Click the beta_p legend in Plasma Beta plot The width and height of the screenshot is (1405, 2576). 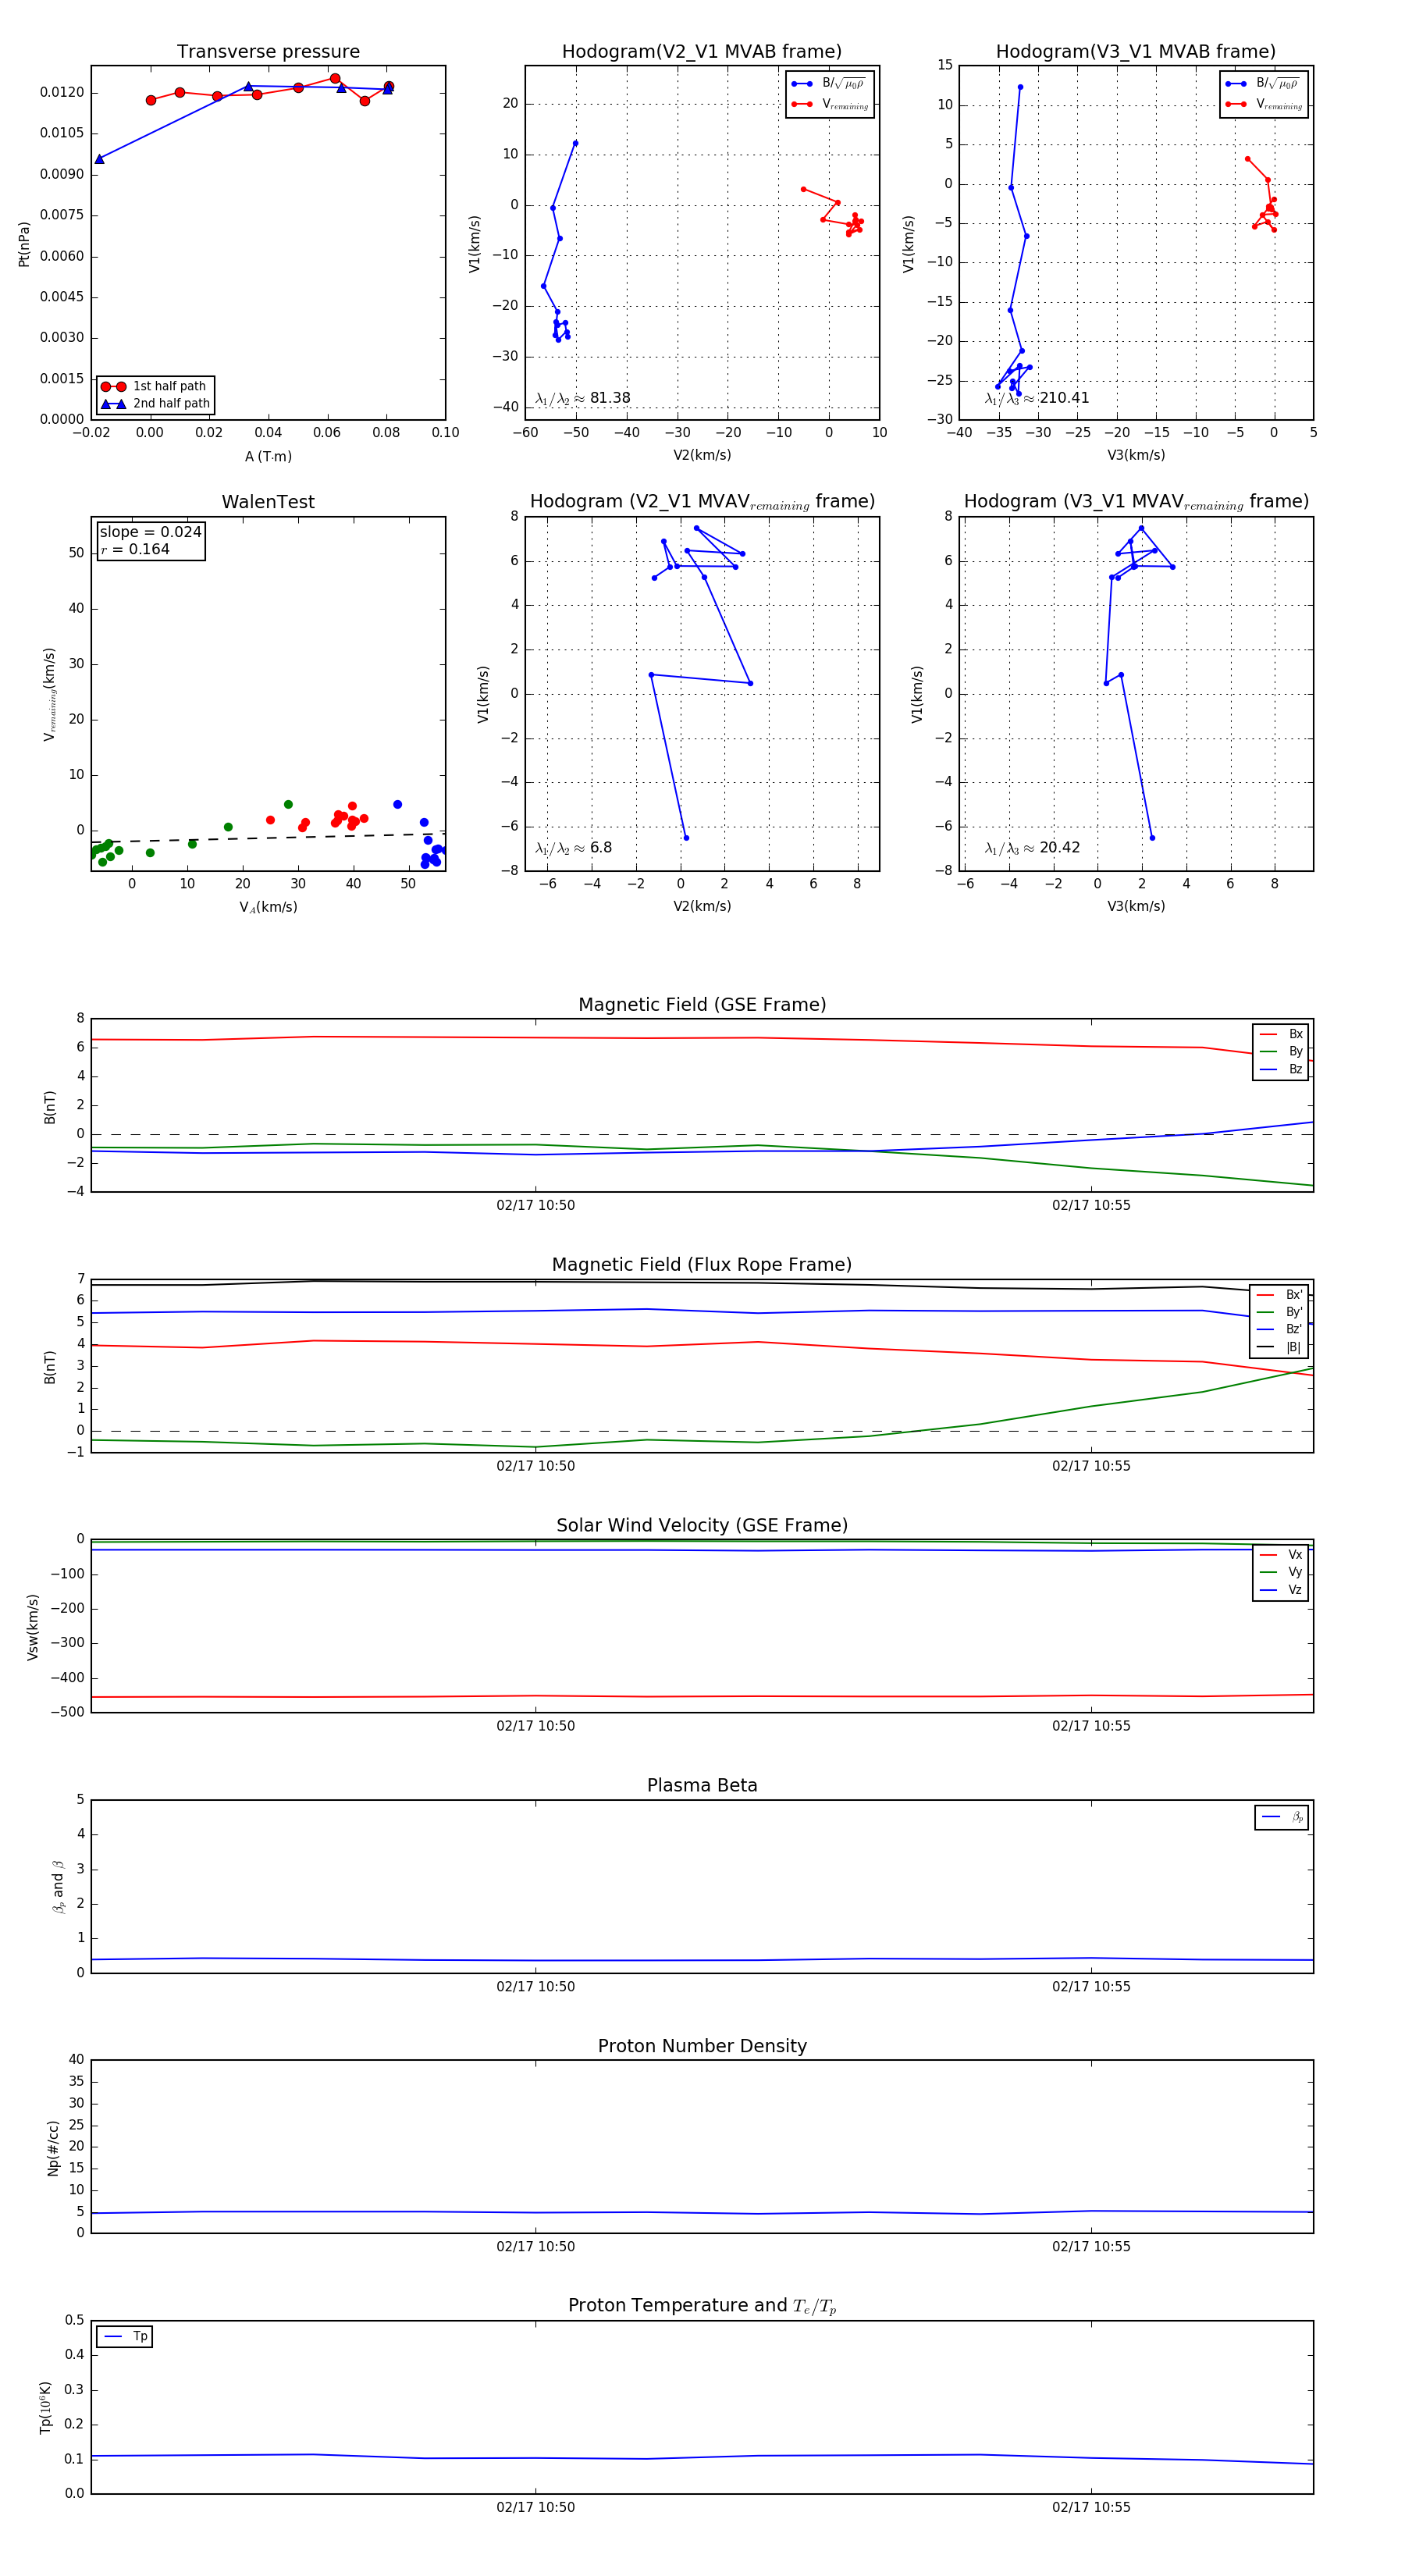[1282, 1817]
